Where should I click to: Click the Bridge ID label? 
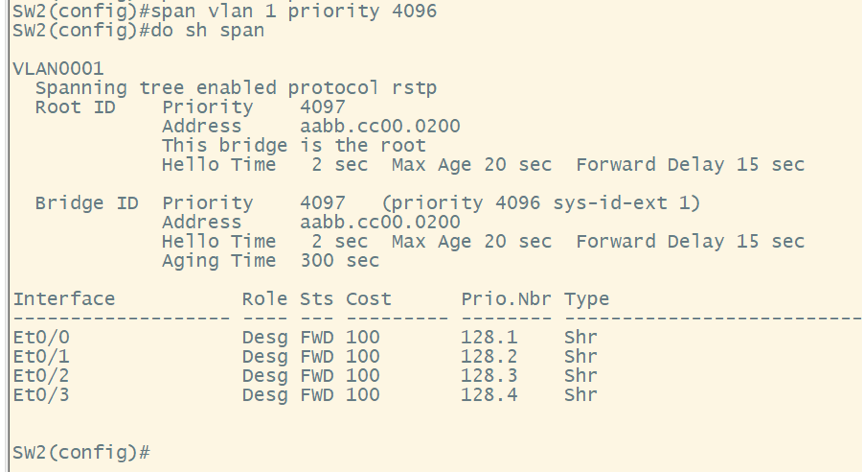click(86, 203)
